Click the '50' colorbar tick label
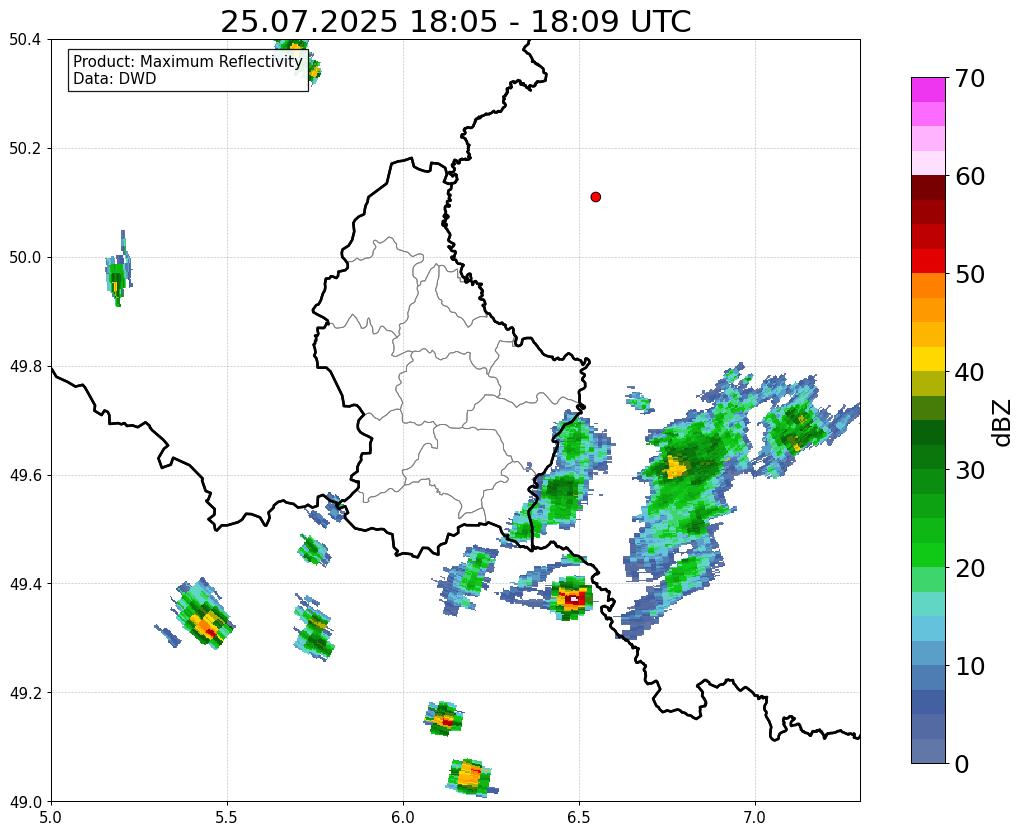The height and width of the screenshot is (834, 1023). click(x=968, y=274)
